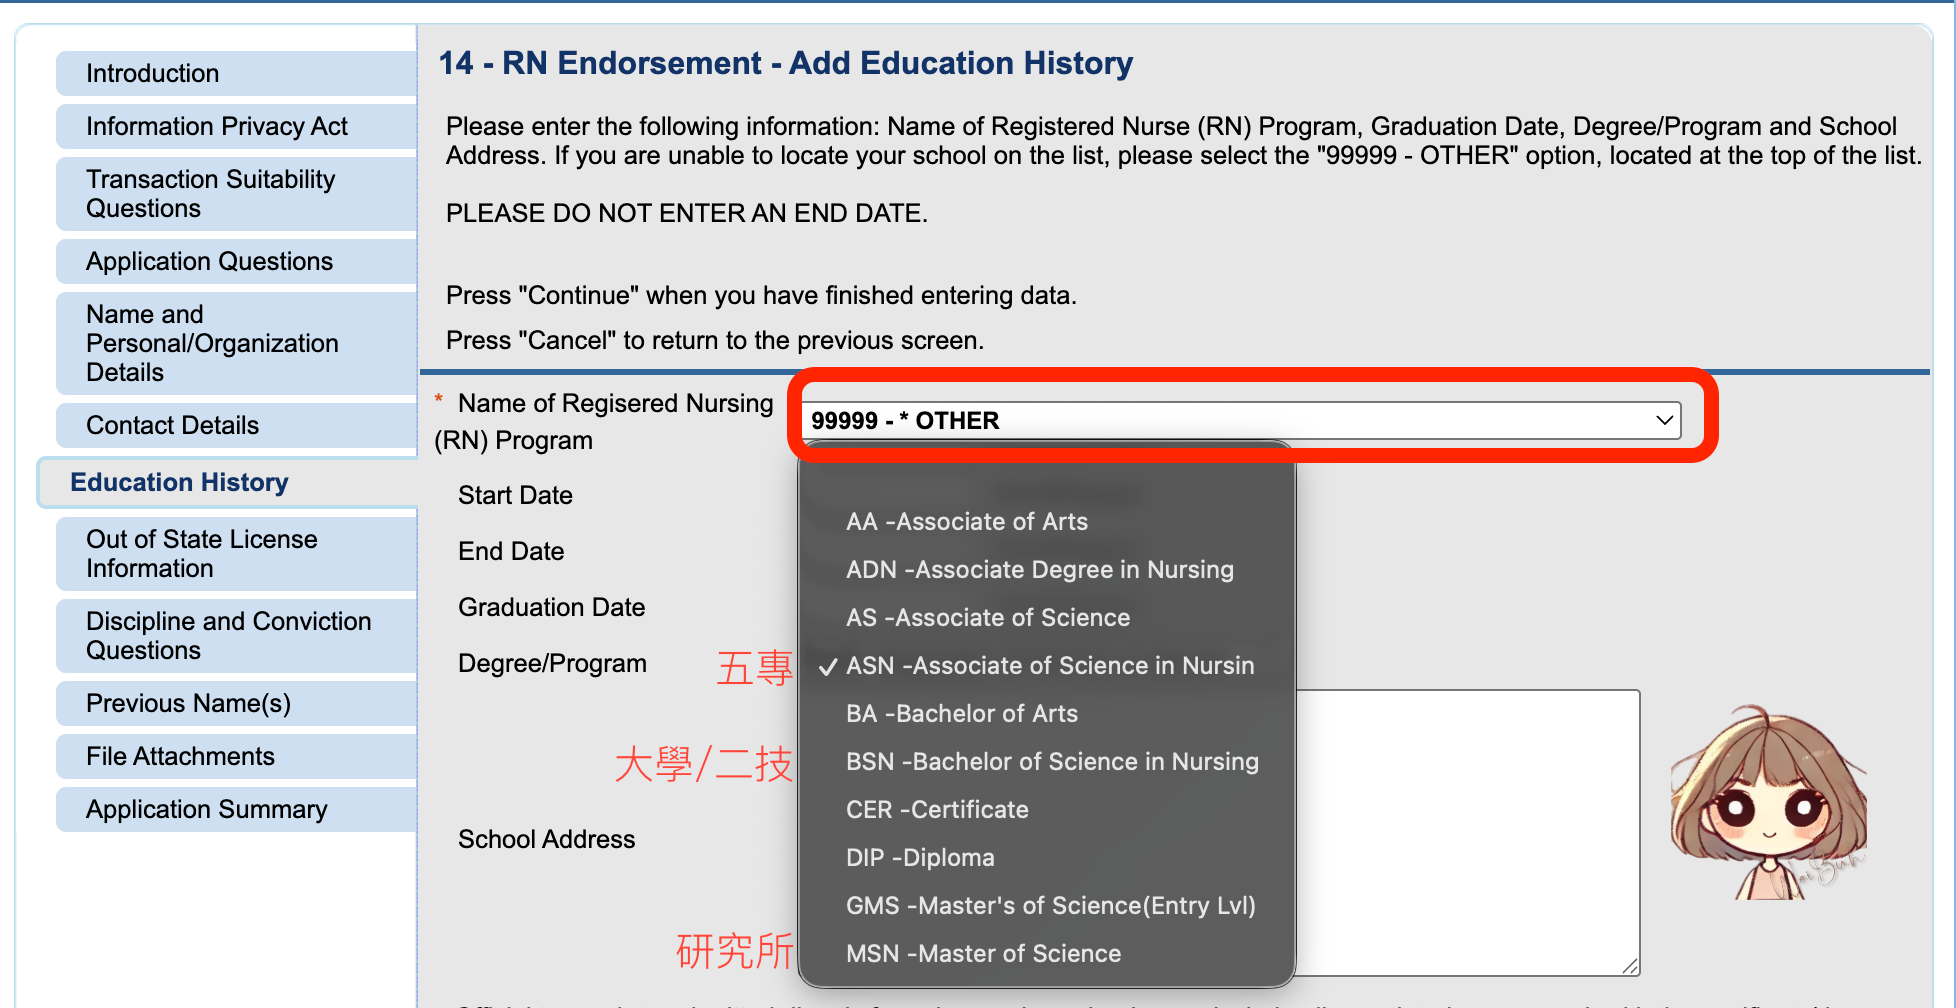Click the 'End Date' field label
This screenshot has height=1008, width=1956.
(511, 551)
